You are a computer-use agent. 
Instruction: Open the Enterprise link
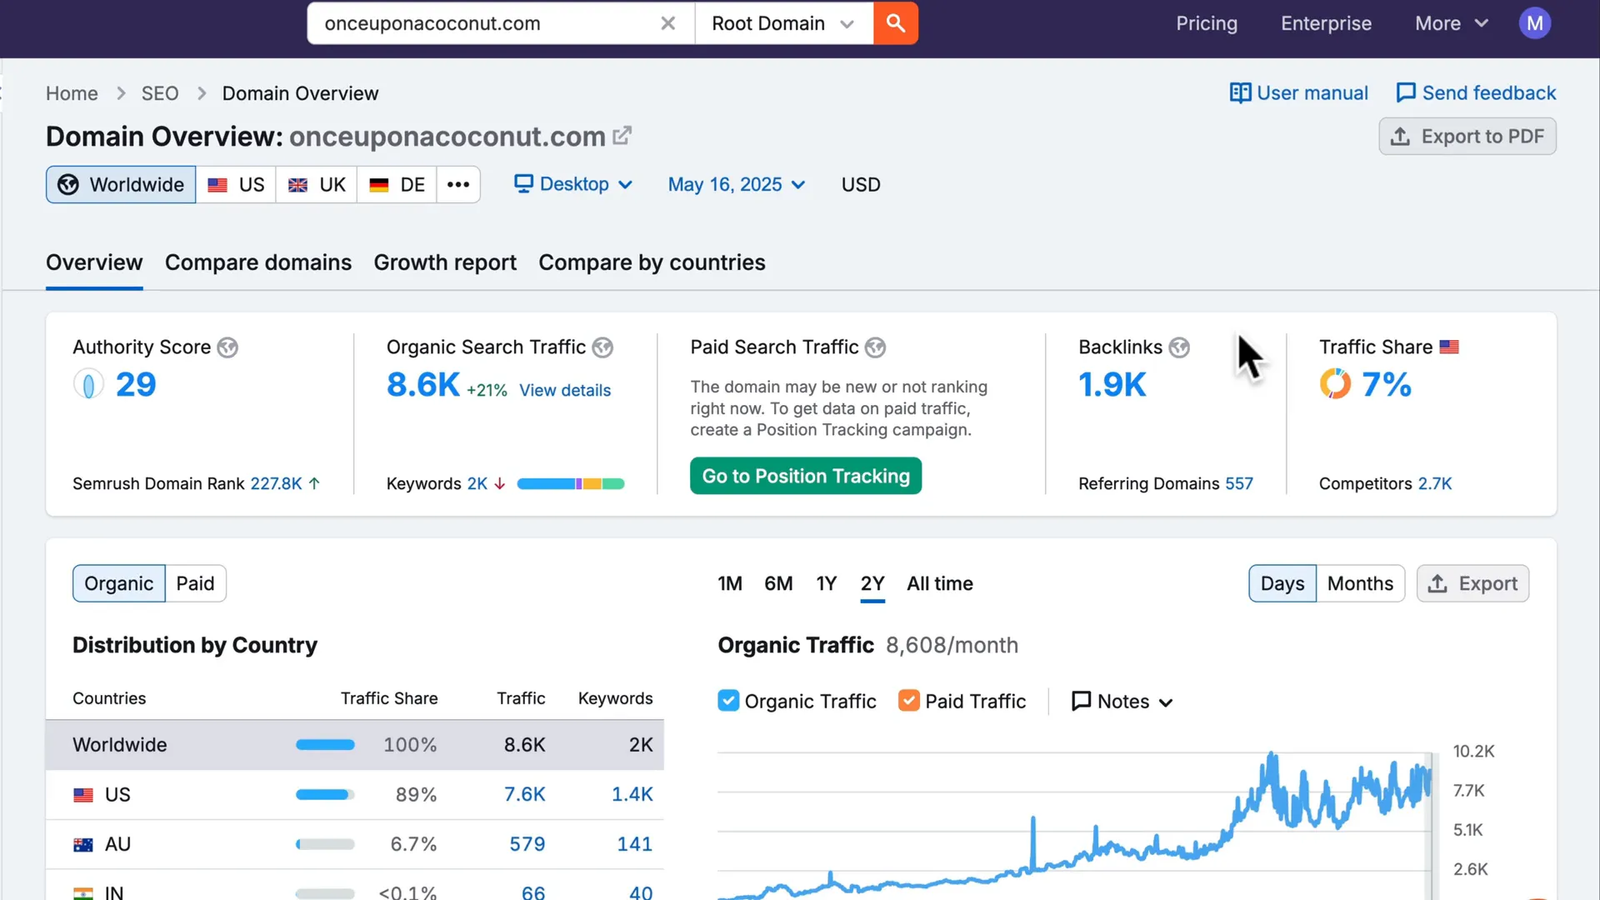tap(1326, 23)
